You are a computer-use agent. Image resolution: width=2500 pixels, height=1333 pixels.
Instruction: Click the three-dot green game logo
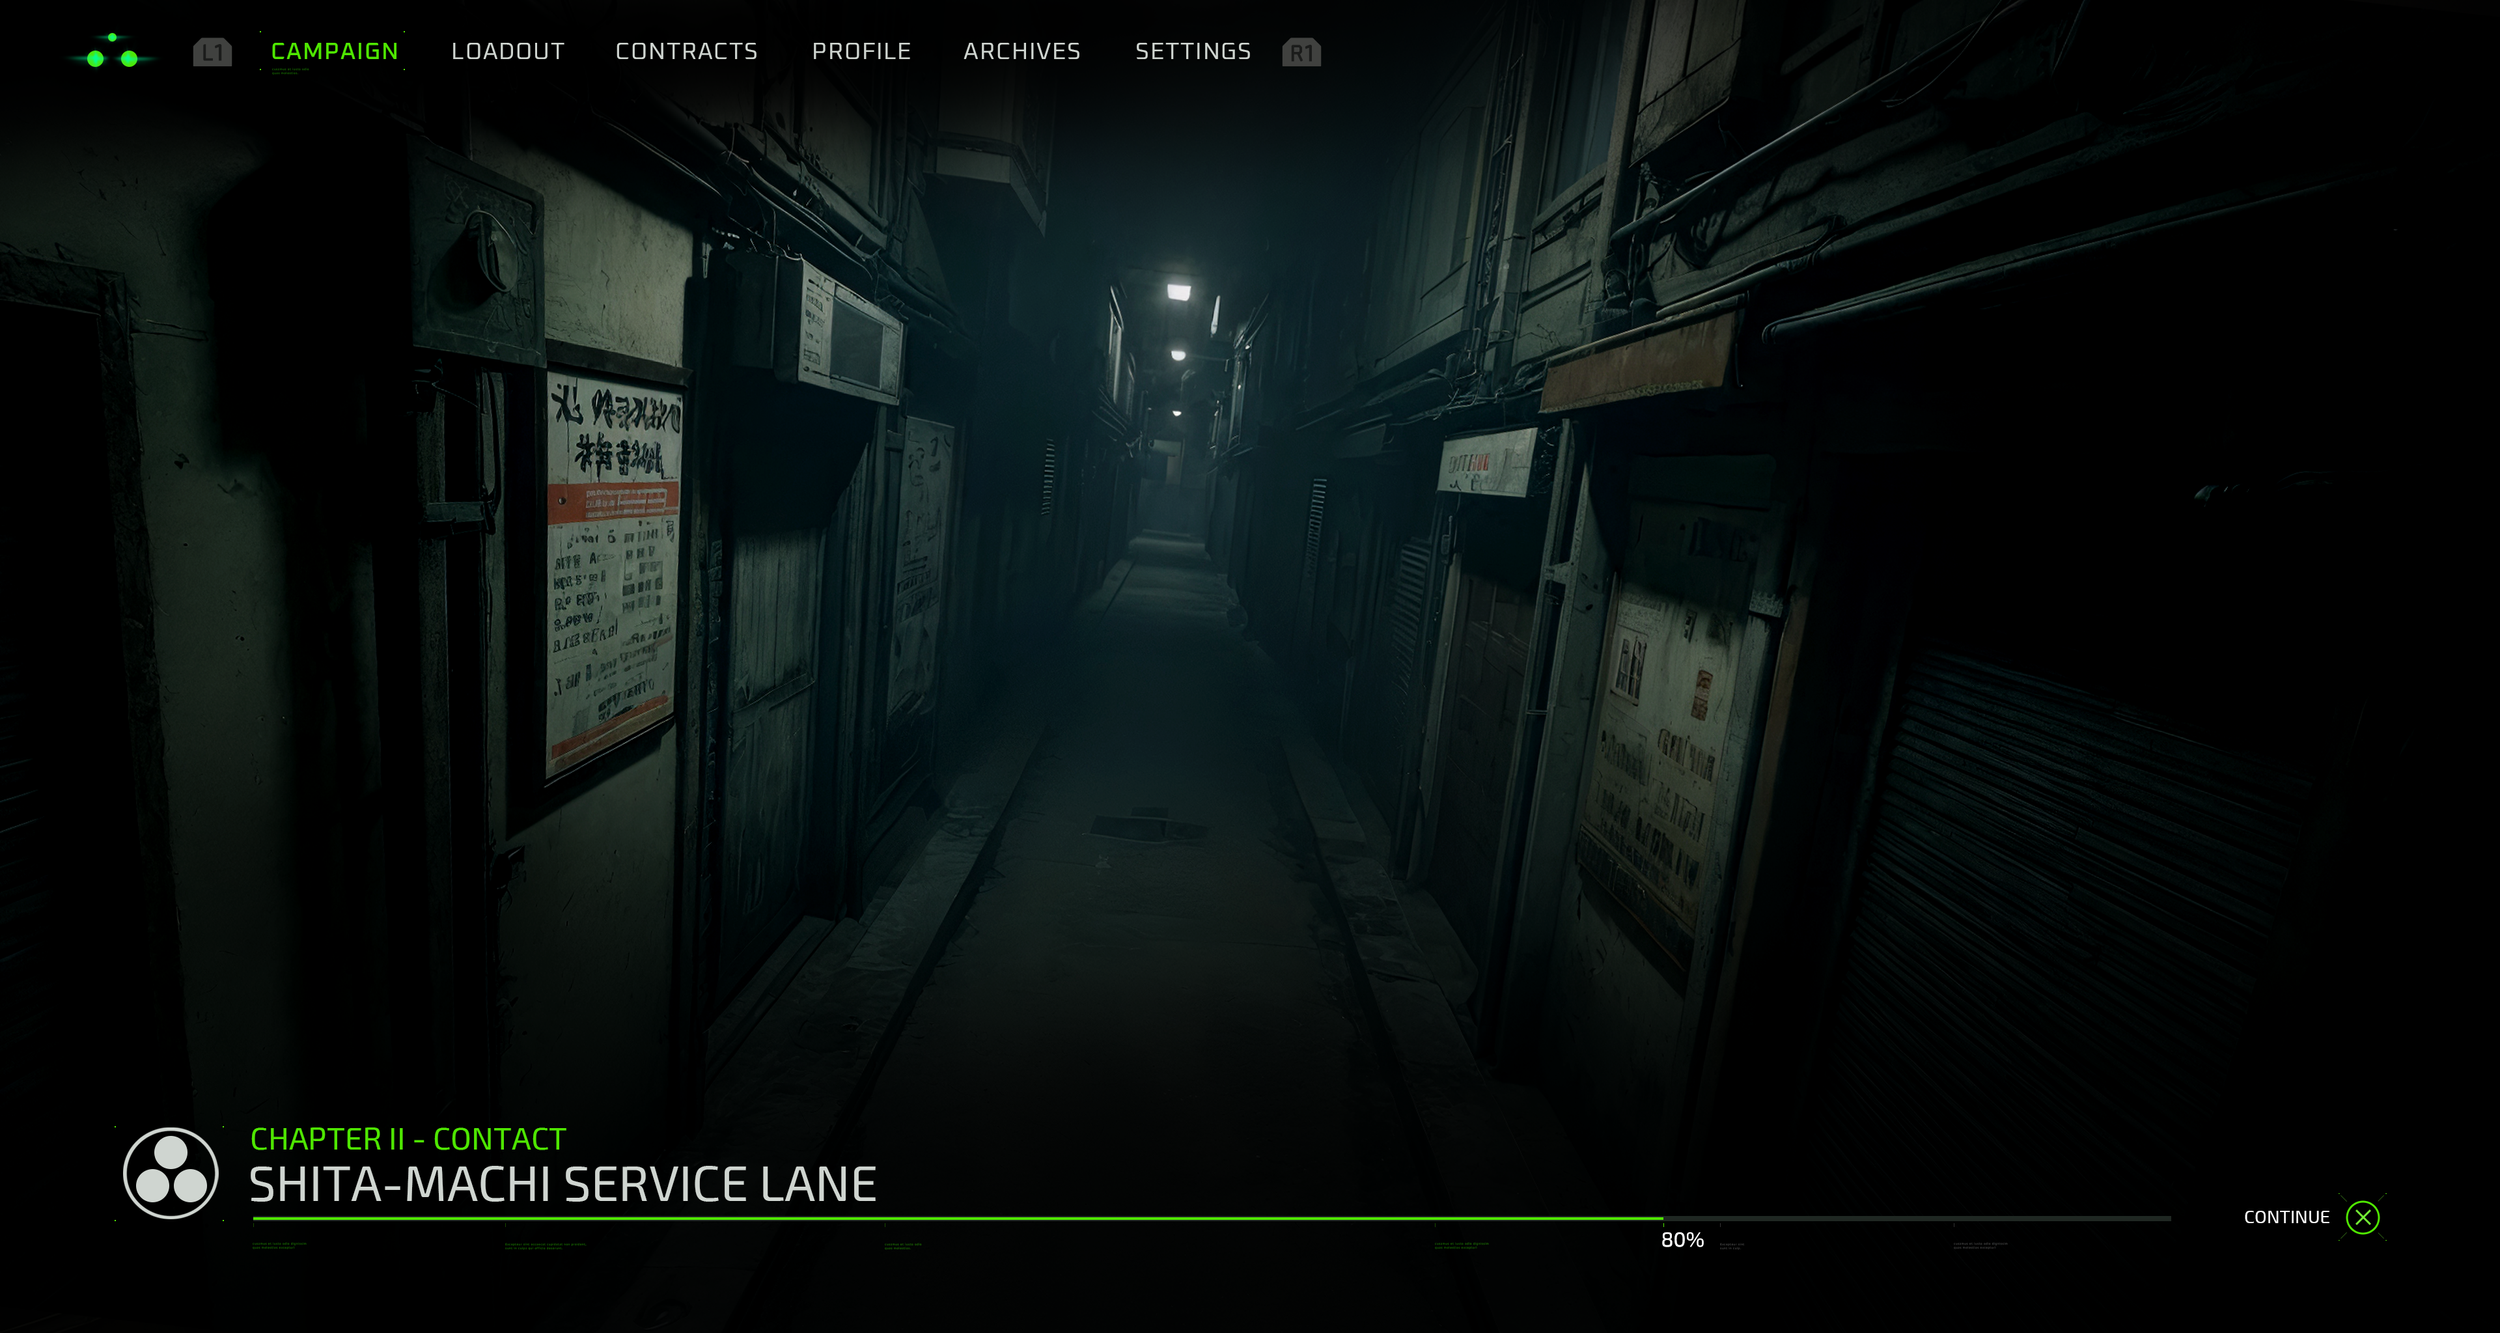click(x=112, y=52)
